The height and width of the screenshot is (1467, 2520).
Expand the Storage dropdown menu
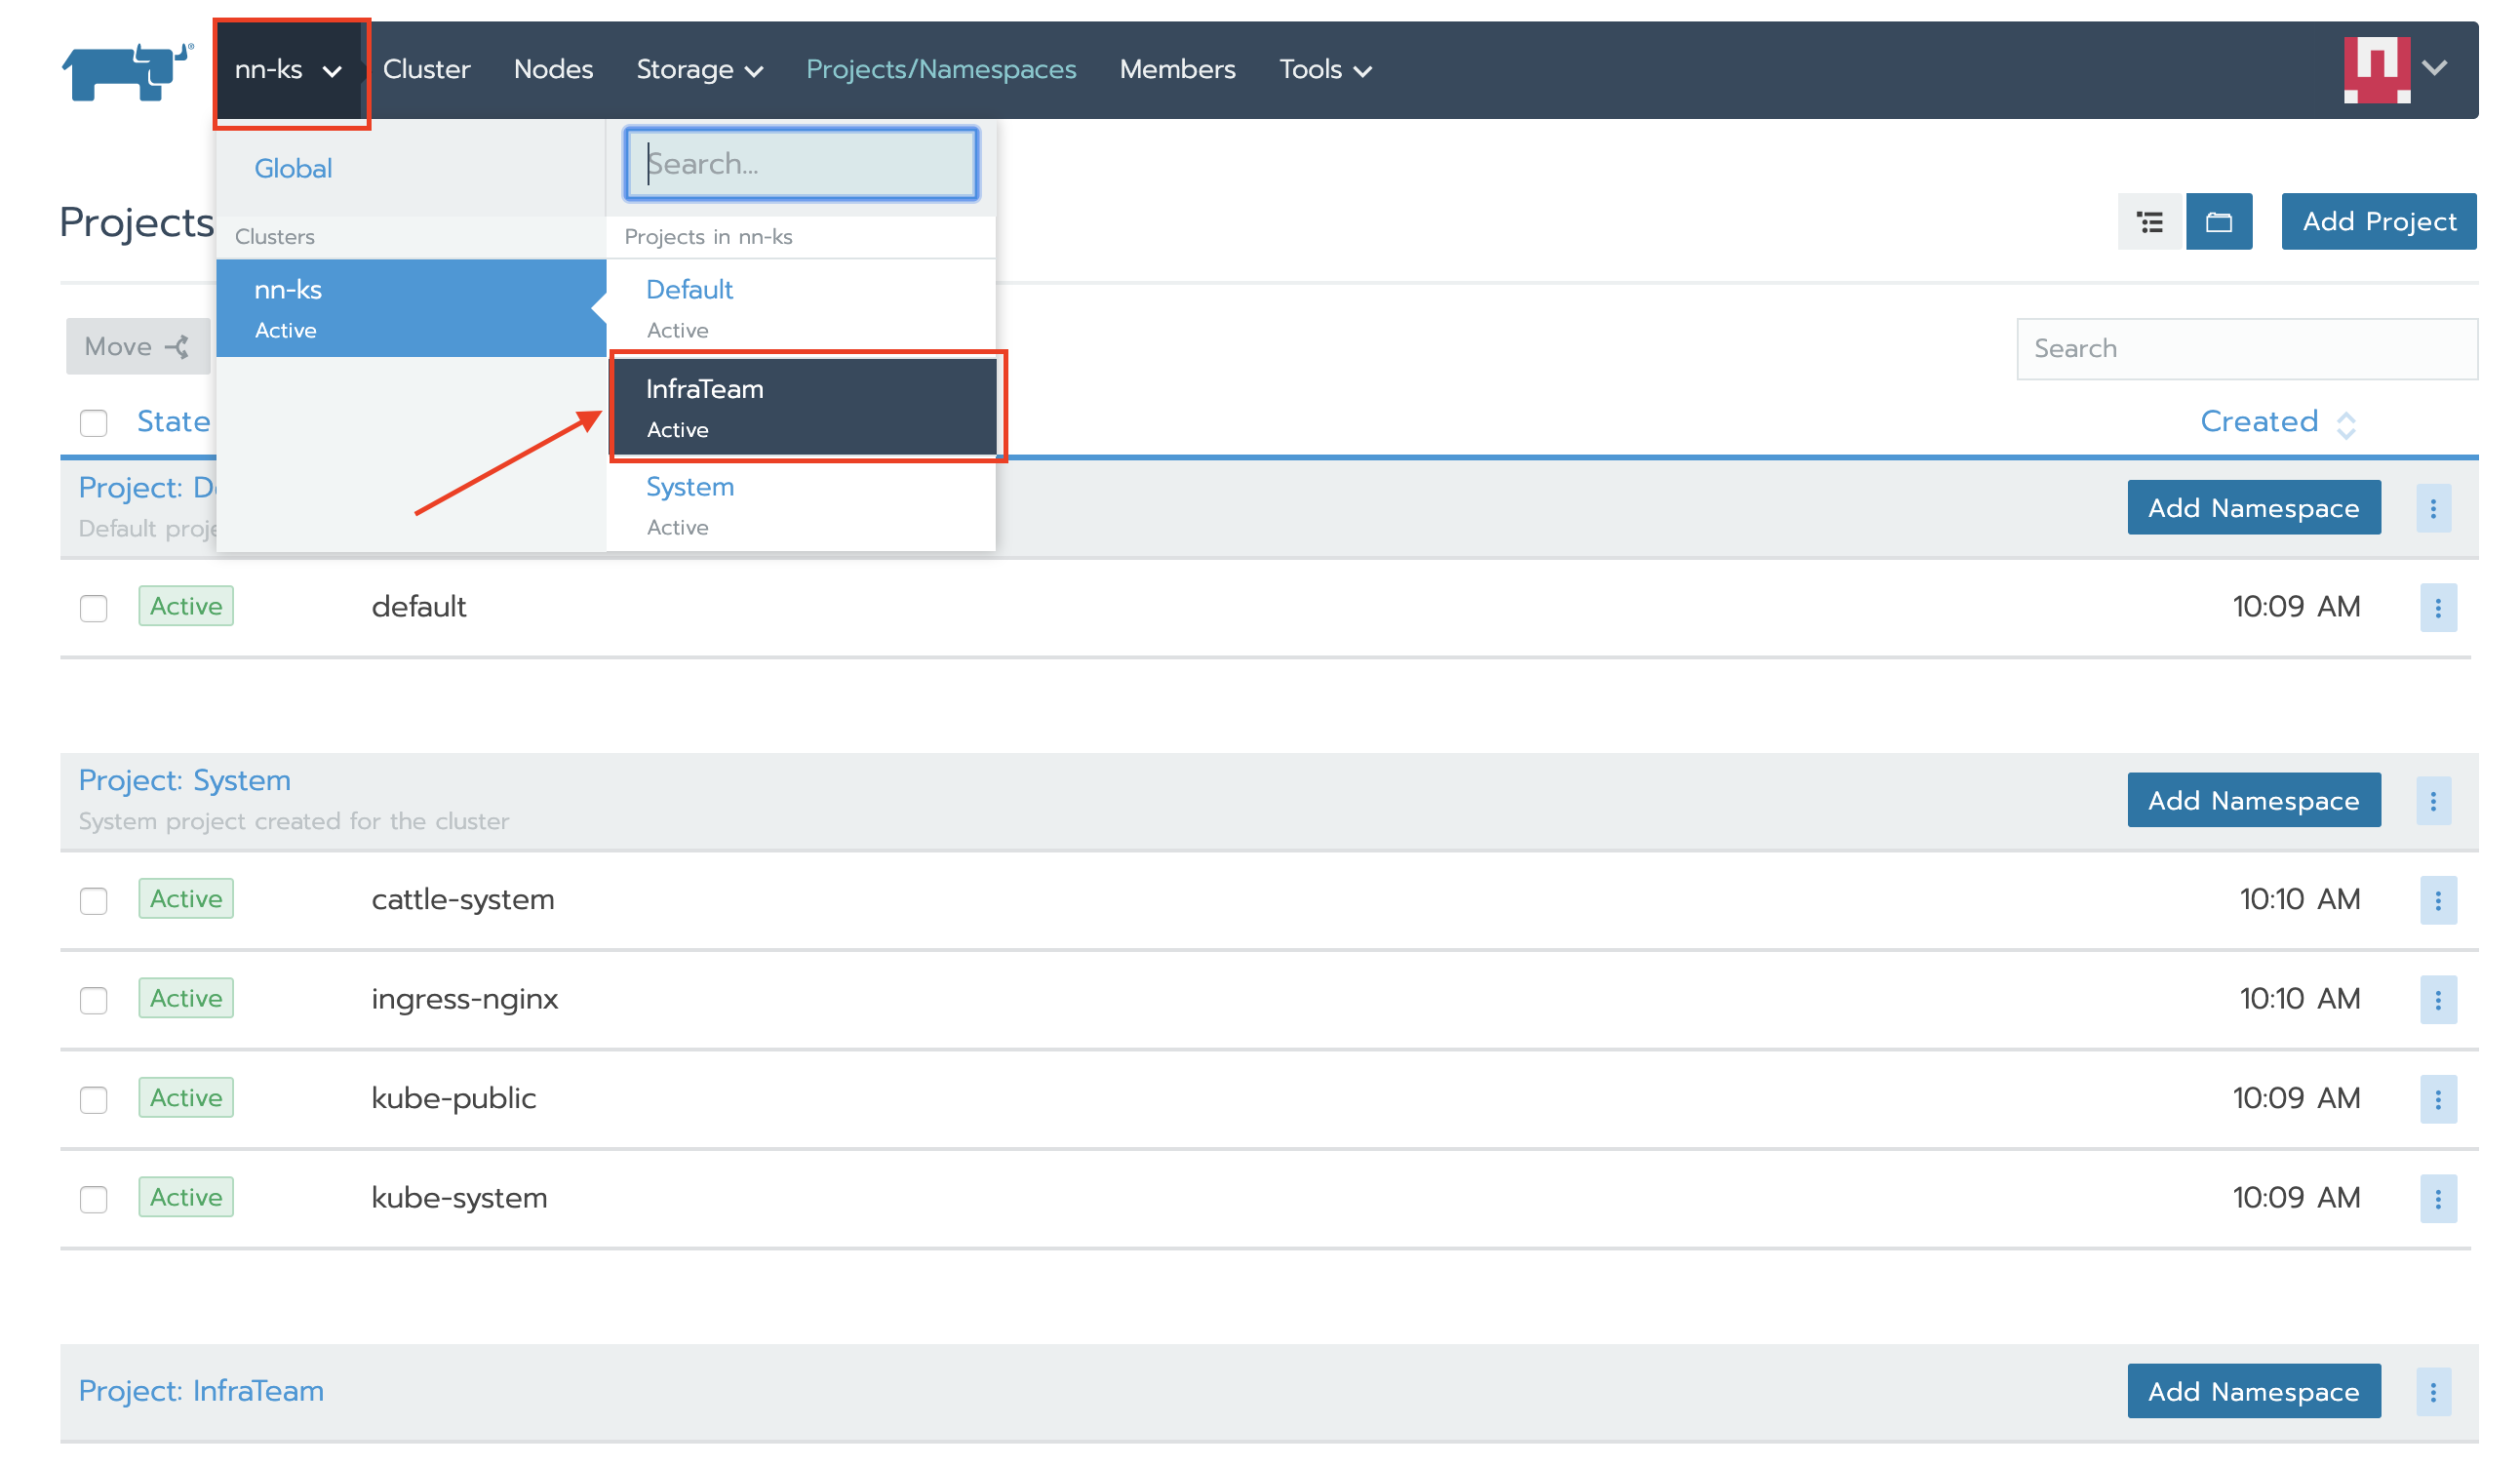tap(699, 70)
